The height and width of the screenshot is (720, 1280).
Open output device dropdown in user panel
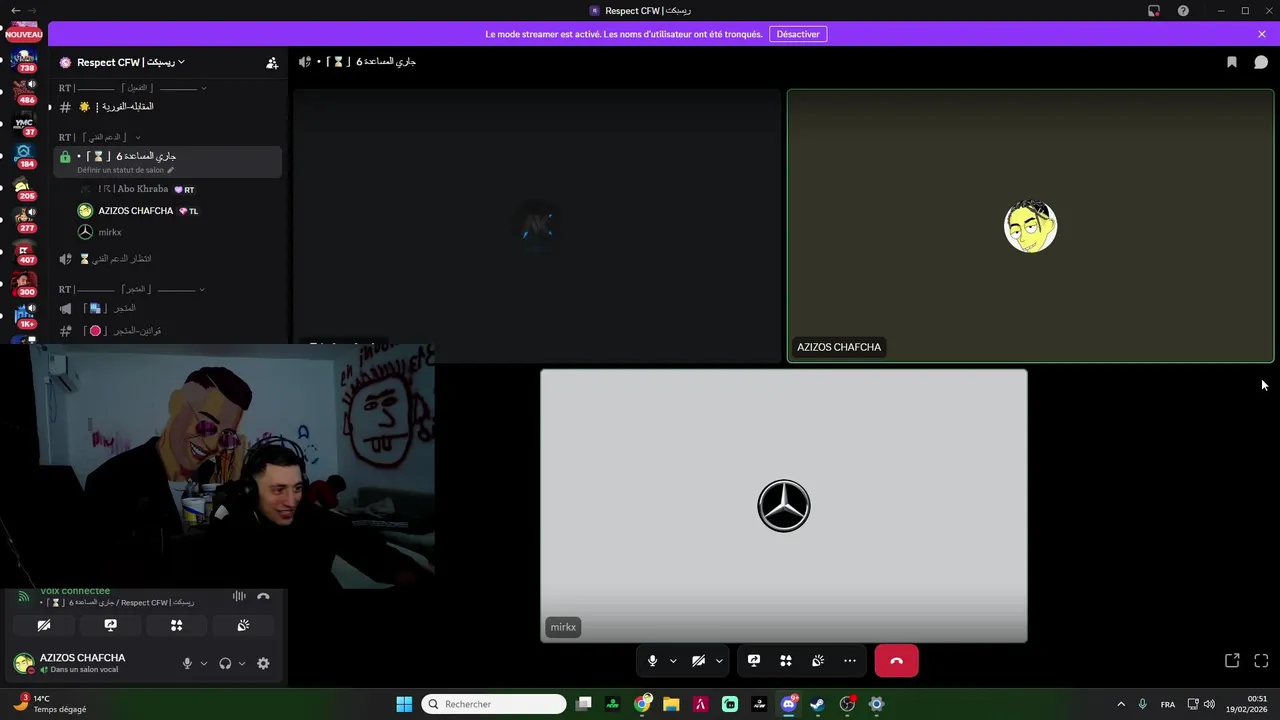[242, 663]
